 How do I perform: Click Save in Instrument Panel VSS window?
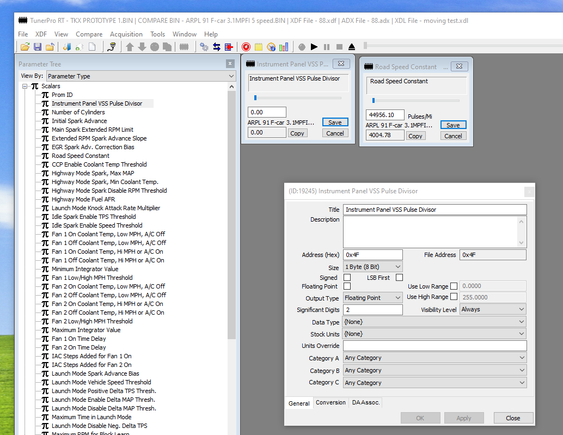coord(335,122)
